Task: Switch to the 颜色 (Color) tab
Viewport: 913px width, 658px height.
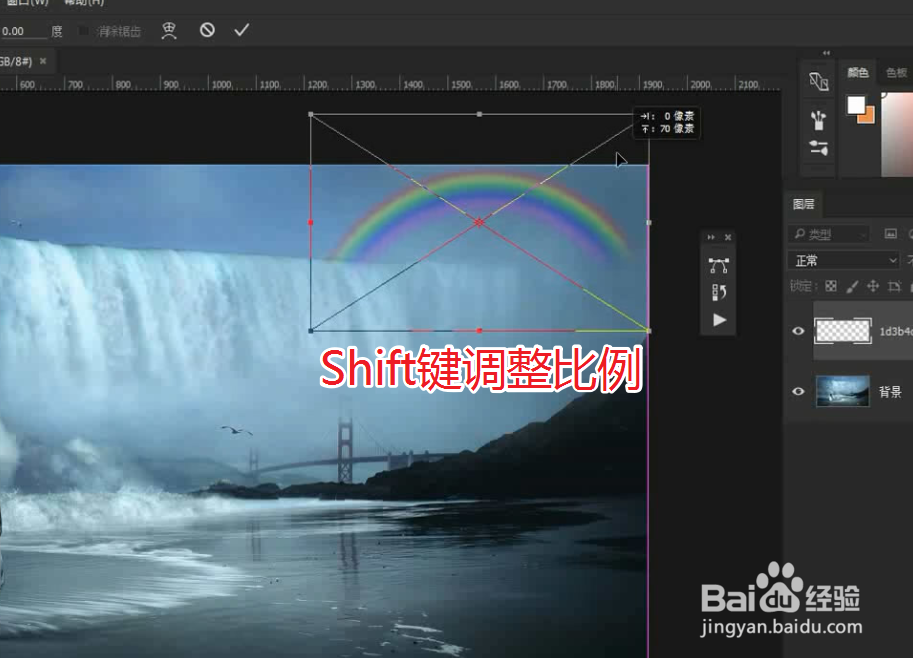Action: 857,72
